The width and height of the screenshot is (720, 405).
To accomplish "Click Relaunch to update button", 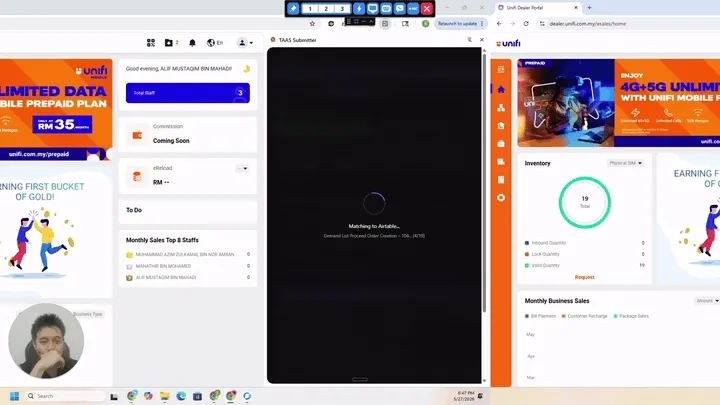I will pos(460,23).
